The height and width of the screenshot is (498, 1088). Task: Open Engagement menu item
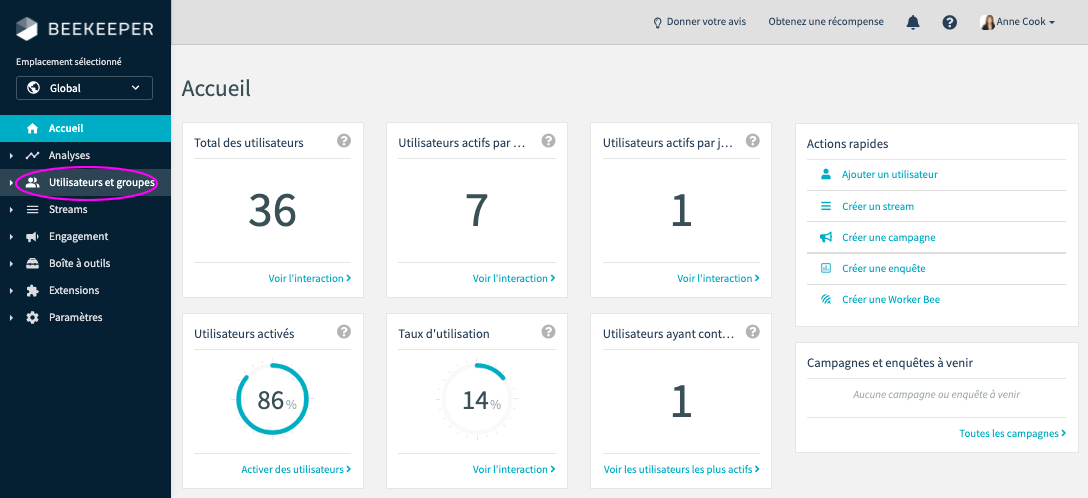click(x=78, y=237)
